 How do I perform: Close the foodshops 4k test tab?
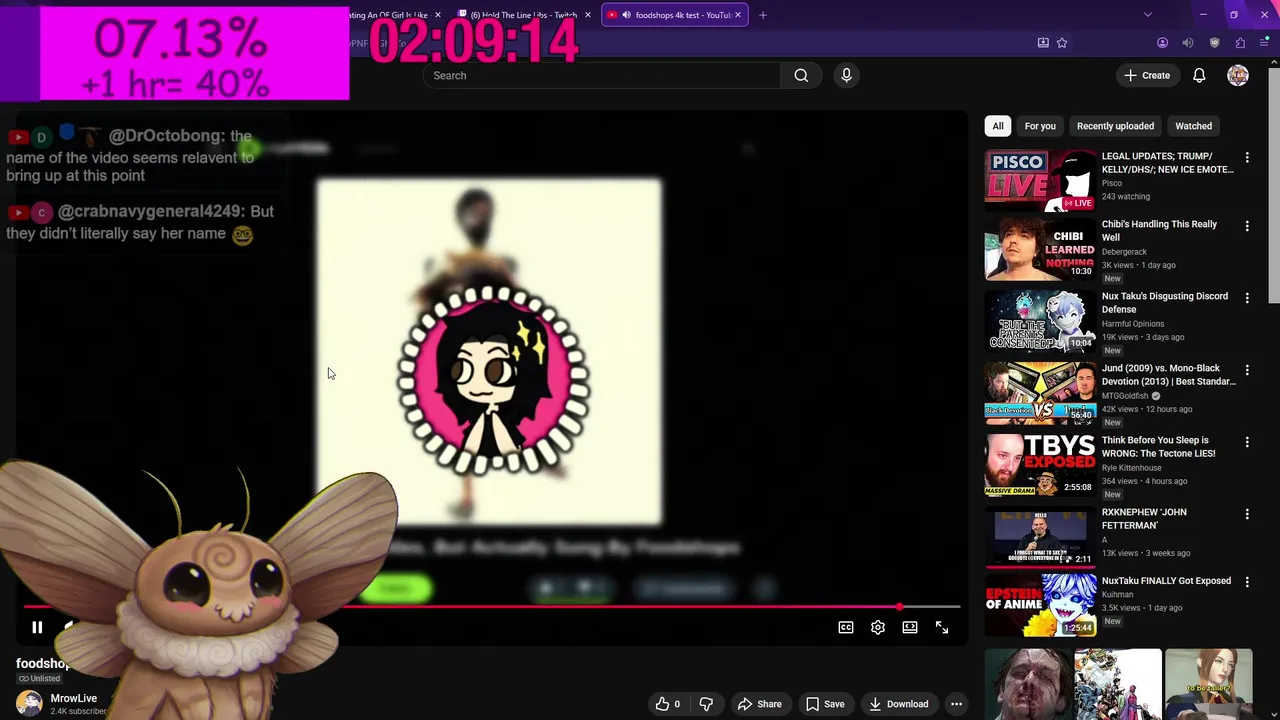click(x=738, y=15)
